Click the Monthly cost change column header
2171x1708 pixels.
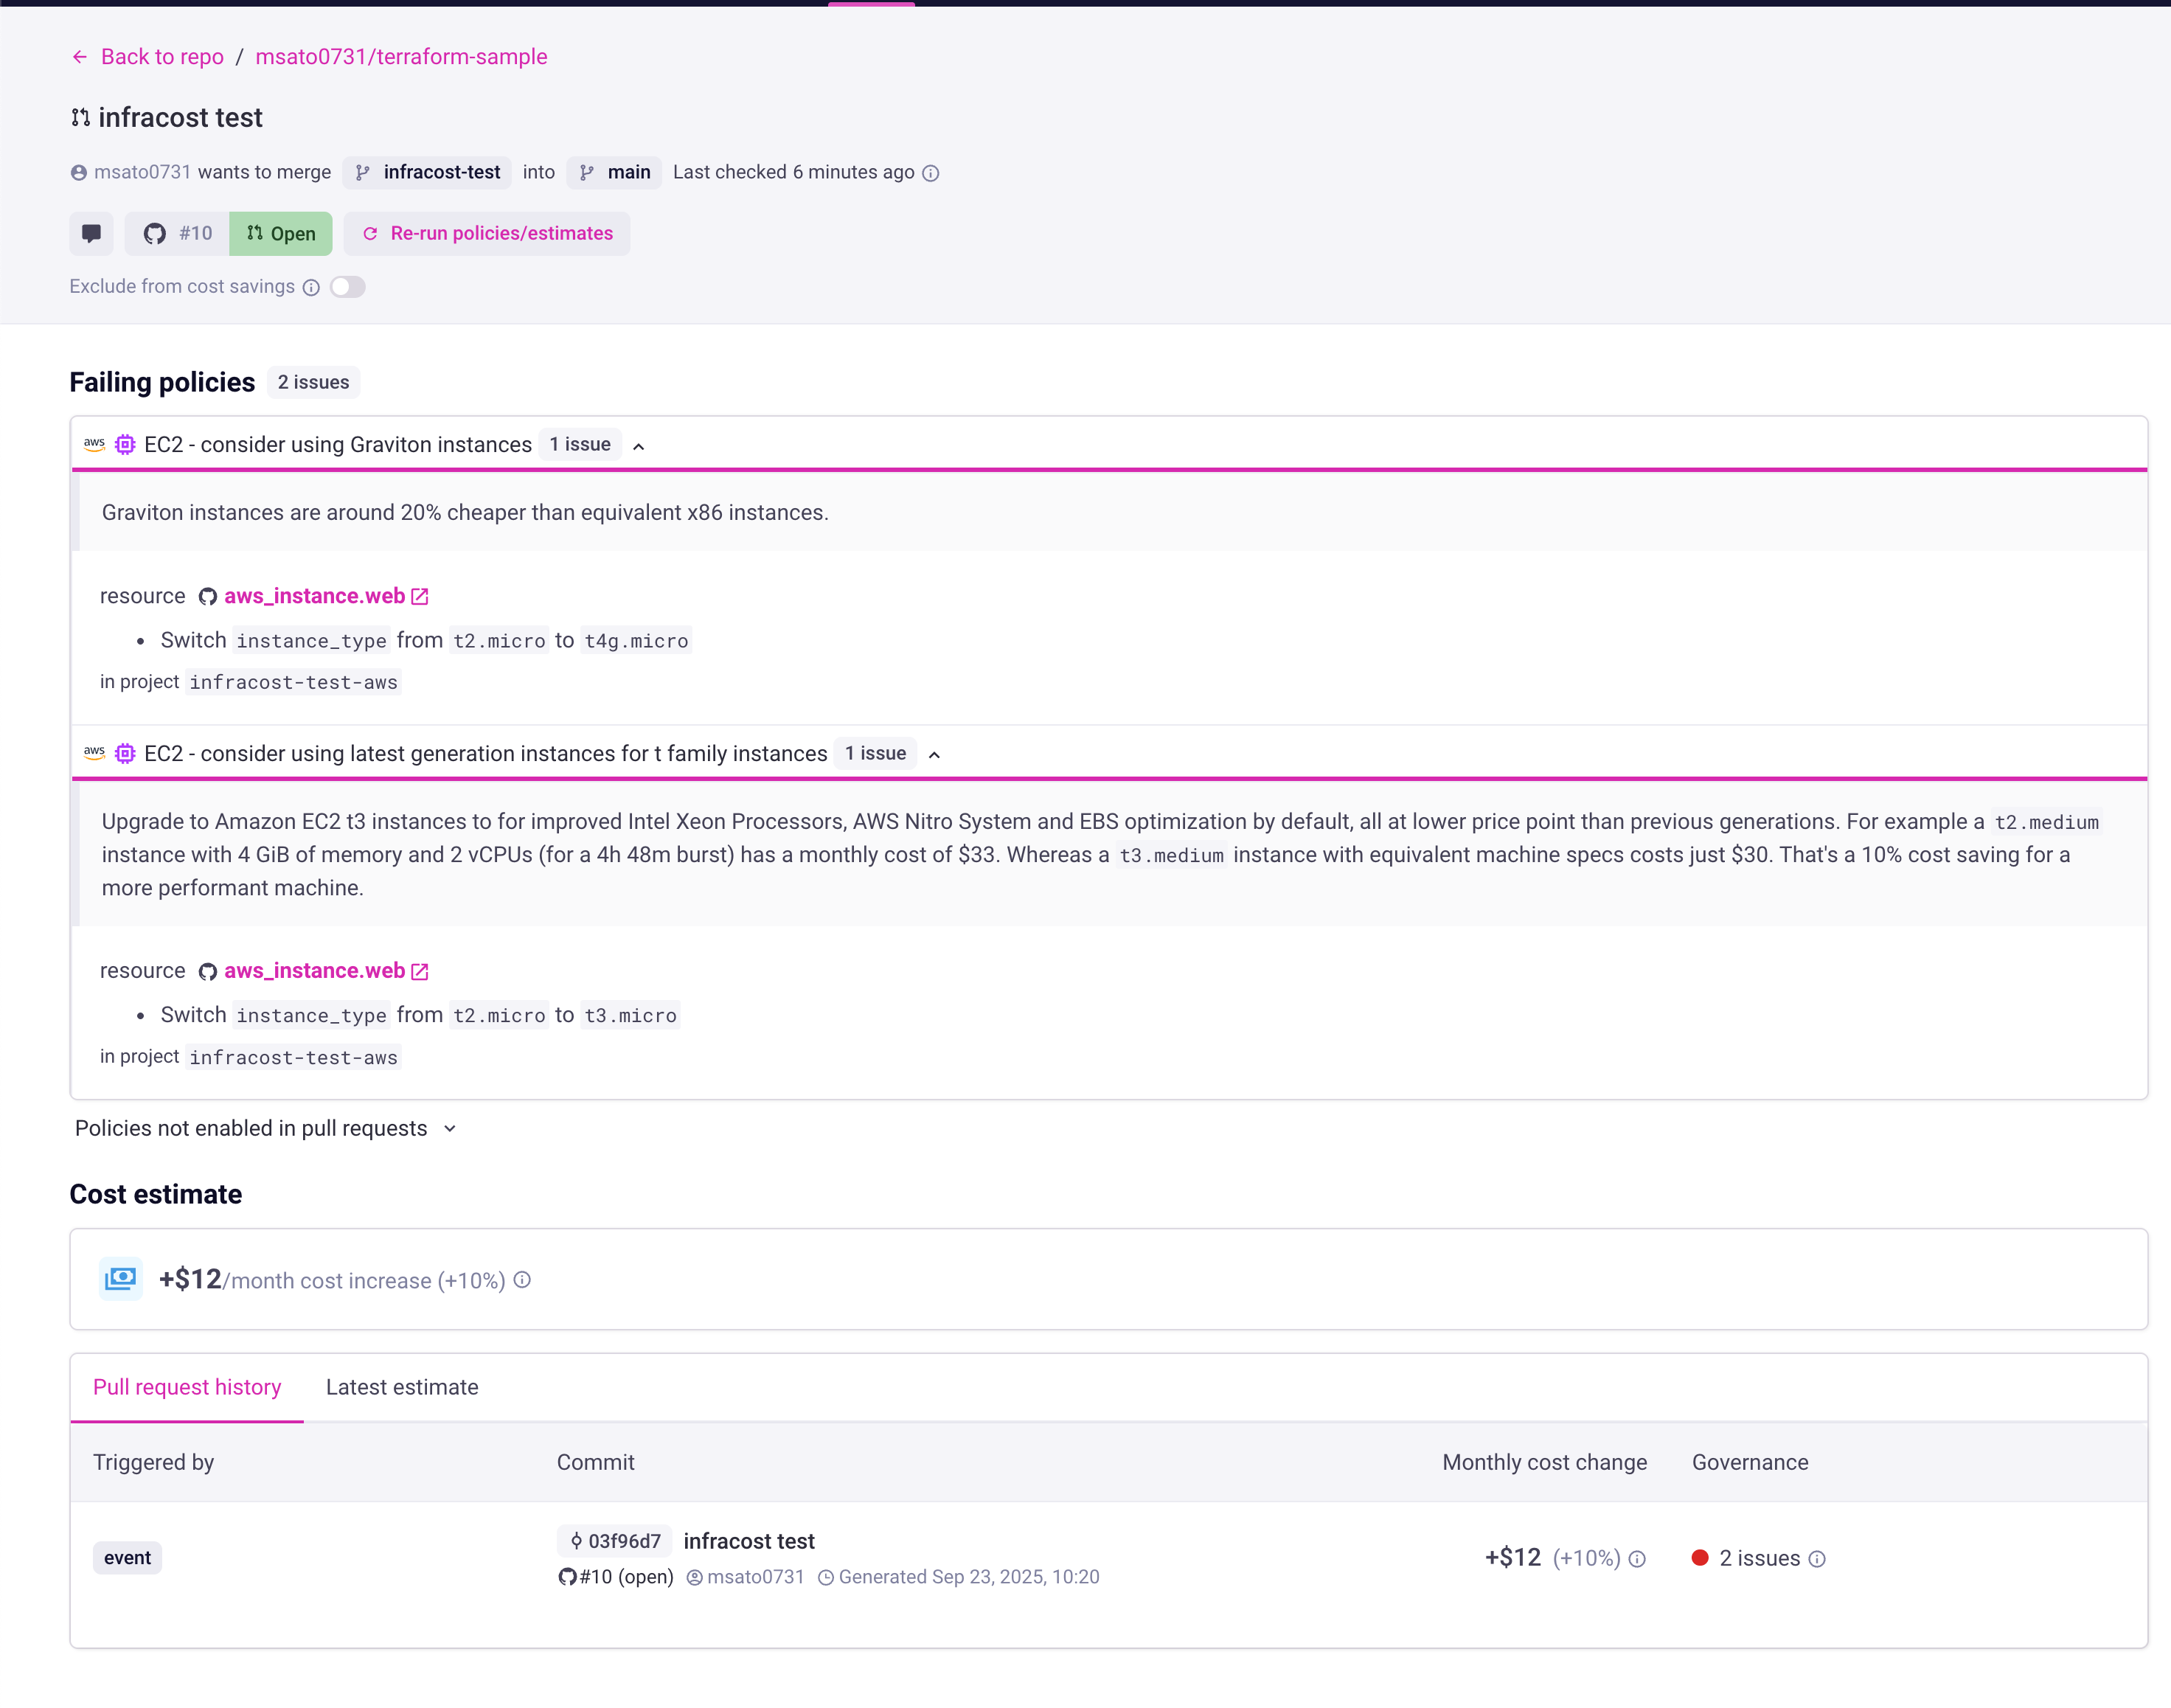click(1544, 1462)
